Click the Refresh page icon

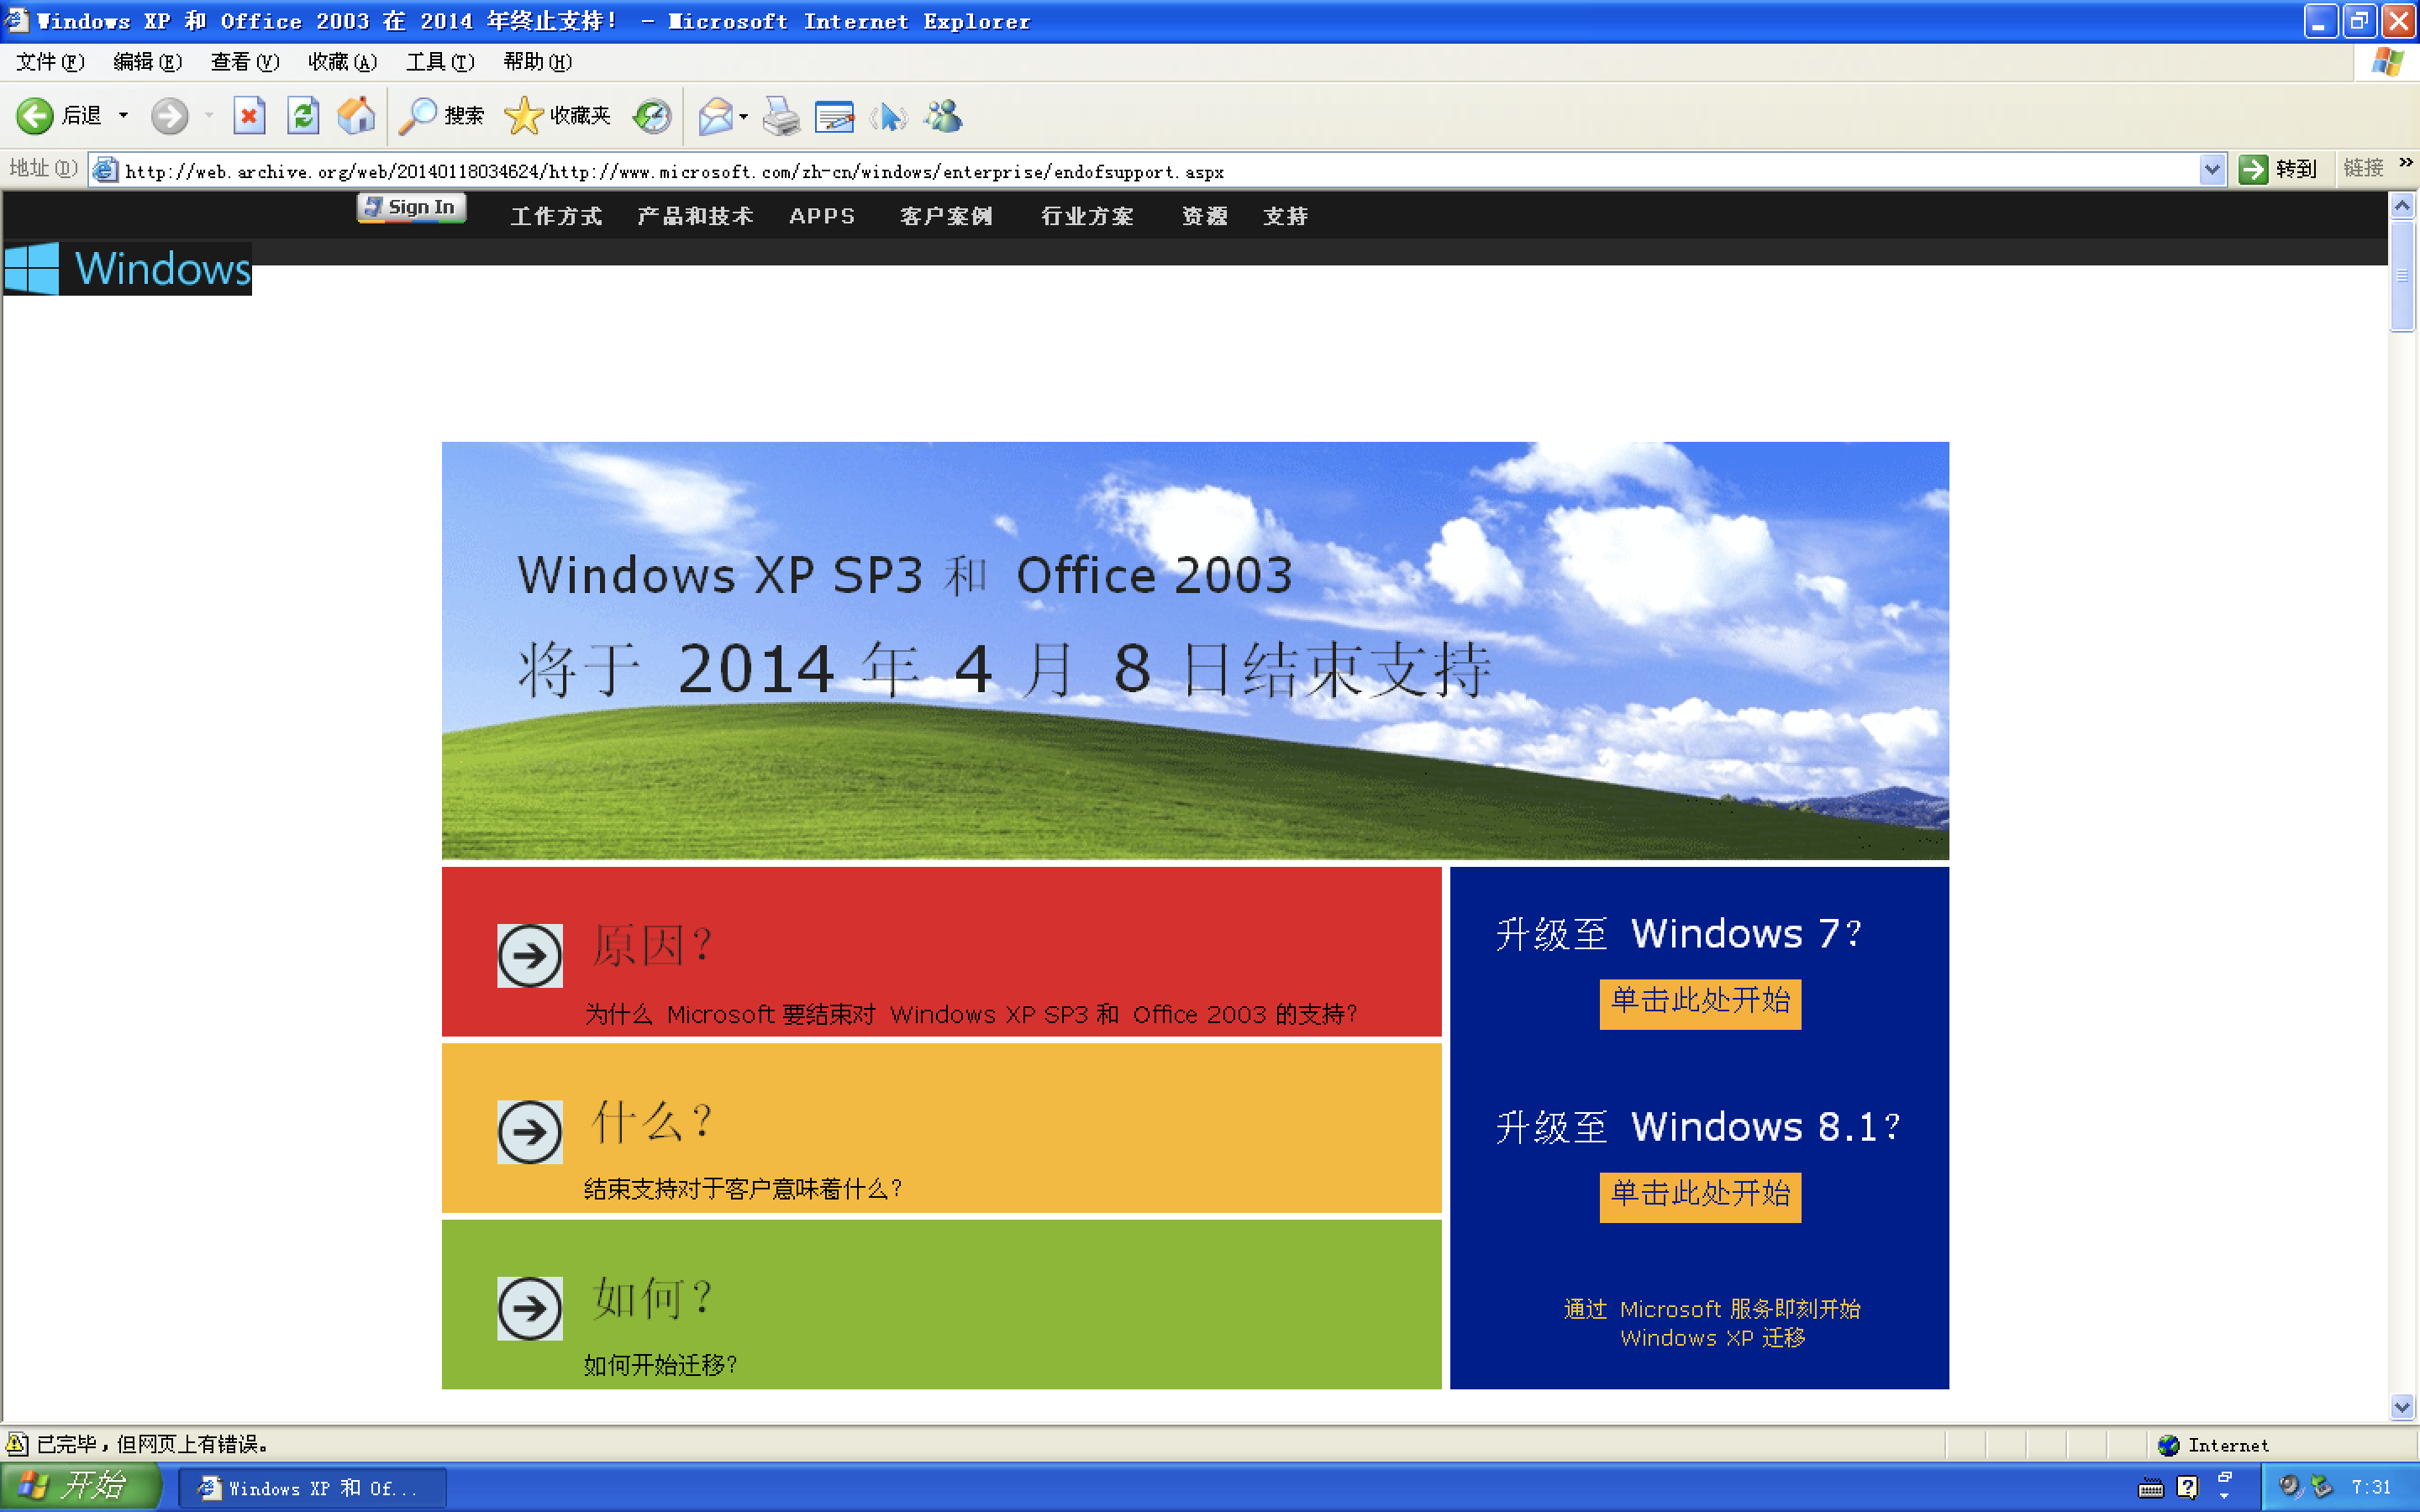303,116
